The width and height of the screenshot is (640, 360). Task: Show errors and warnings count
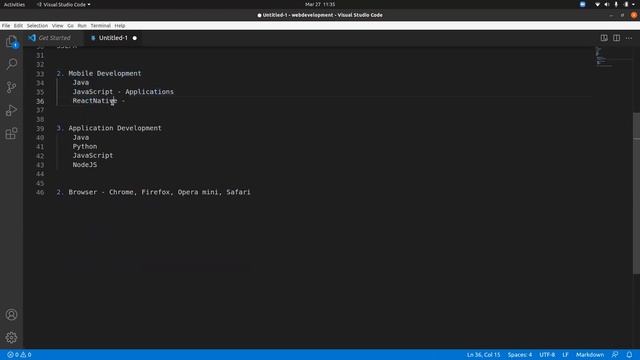click(19, 355)
